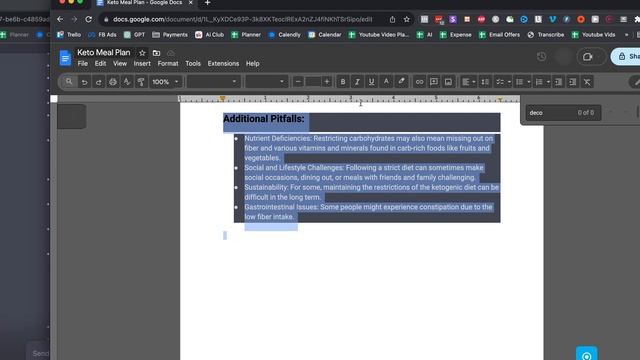Toggle Italic formatting

coord(357,82)
